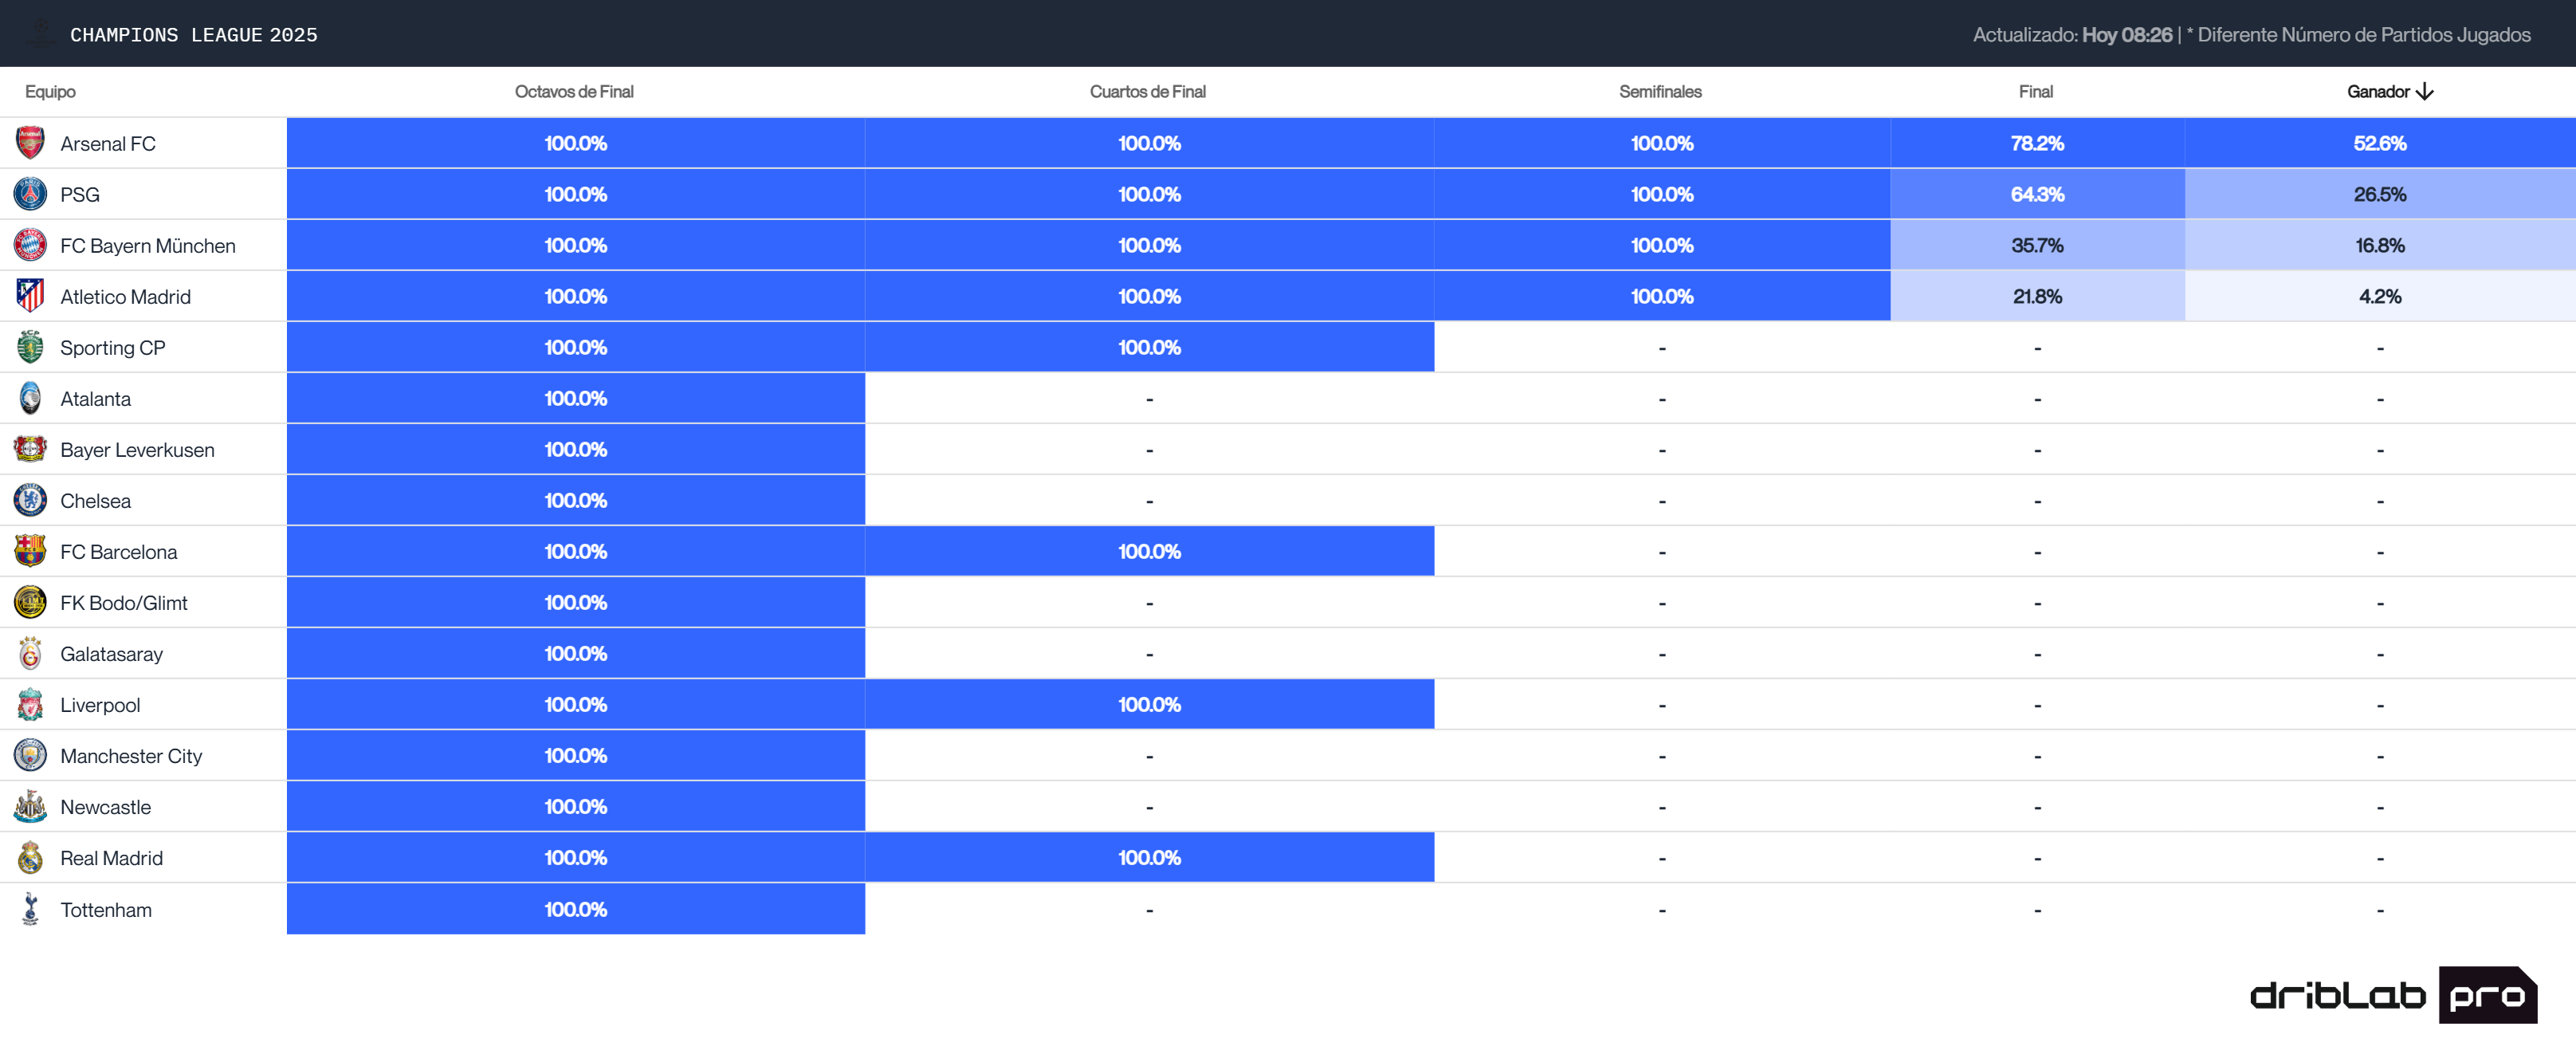Open the Liverpool team name
This screenshot has height=1062, width=2576.
[100, 705]
